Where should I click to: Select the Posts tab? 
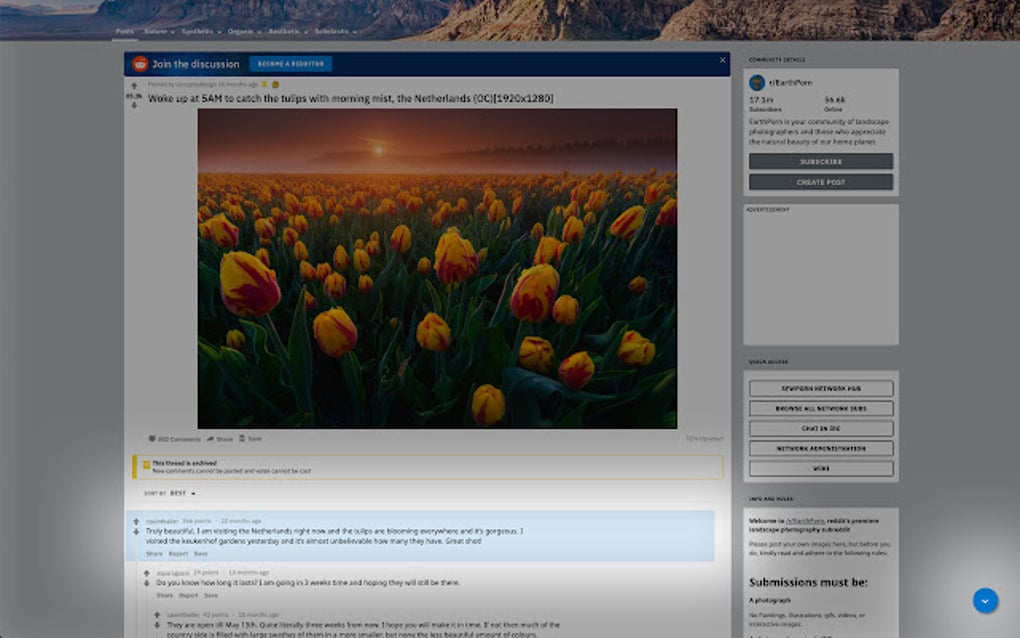[x=124, y=31]
